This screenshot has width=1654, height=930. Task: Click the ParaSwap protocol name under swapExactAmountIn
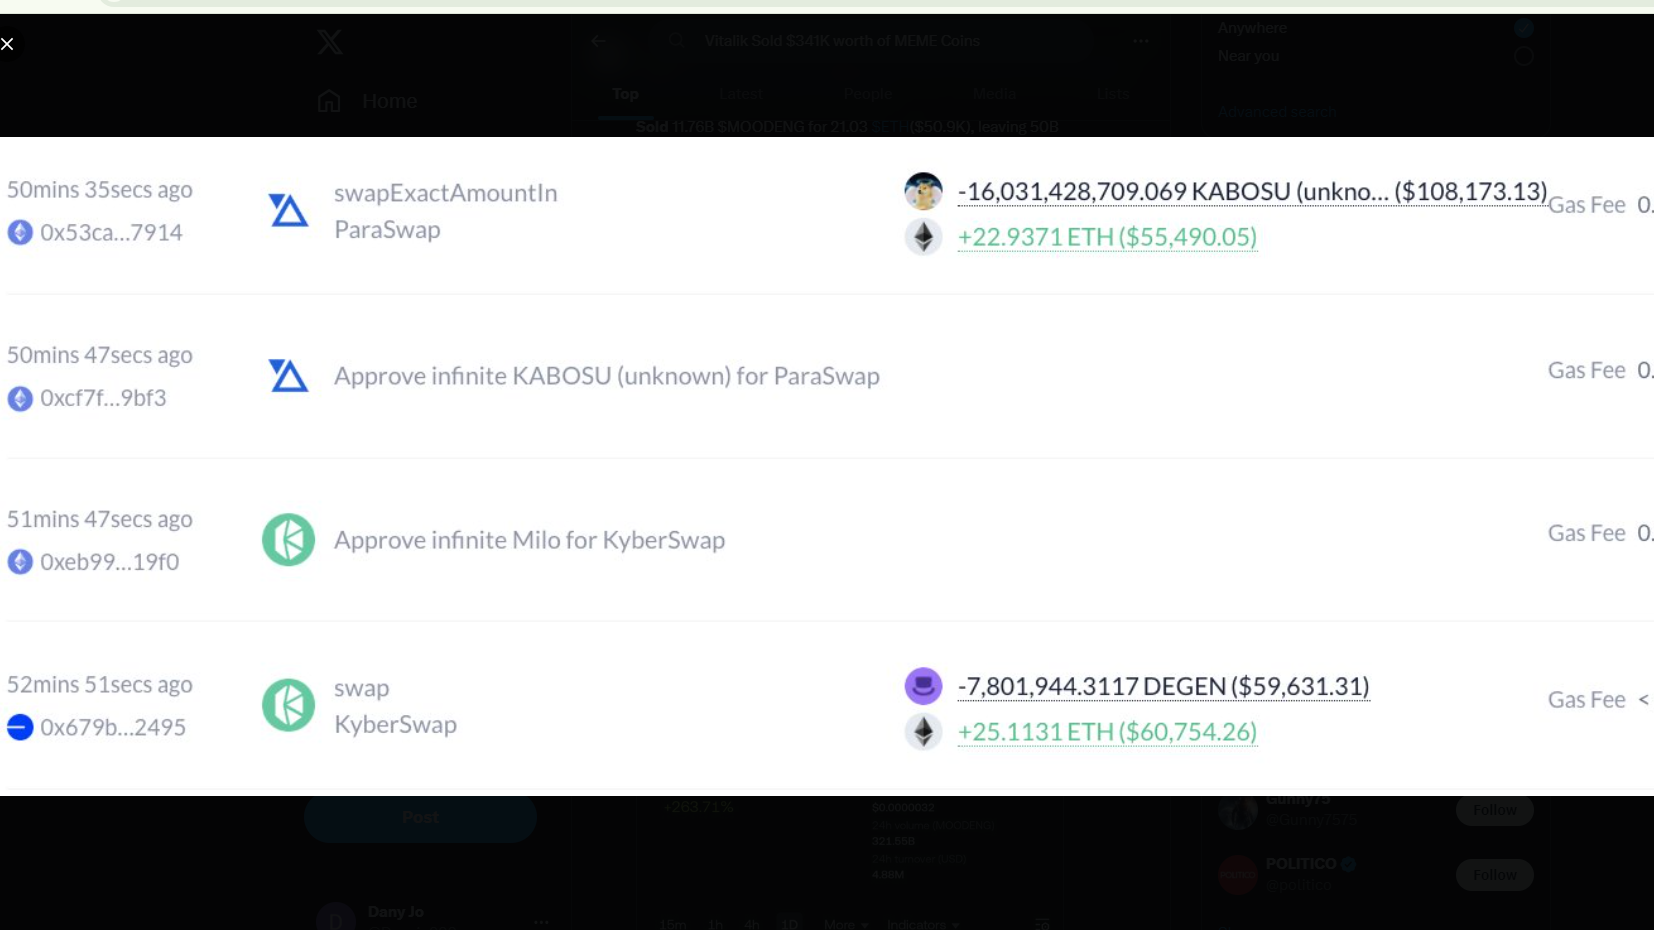387,230
